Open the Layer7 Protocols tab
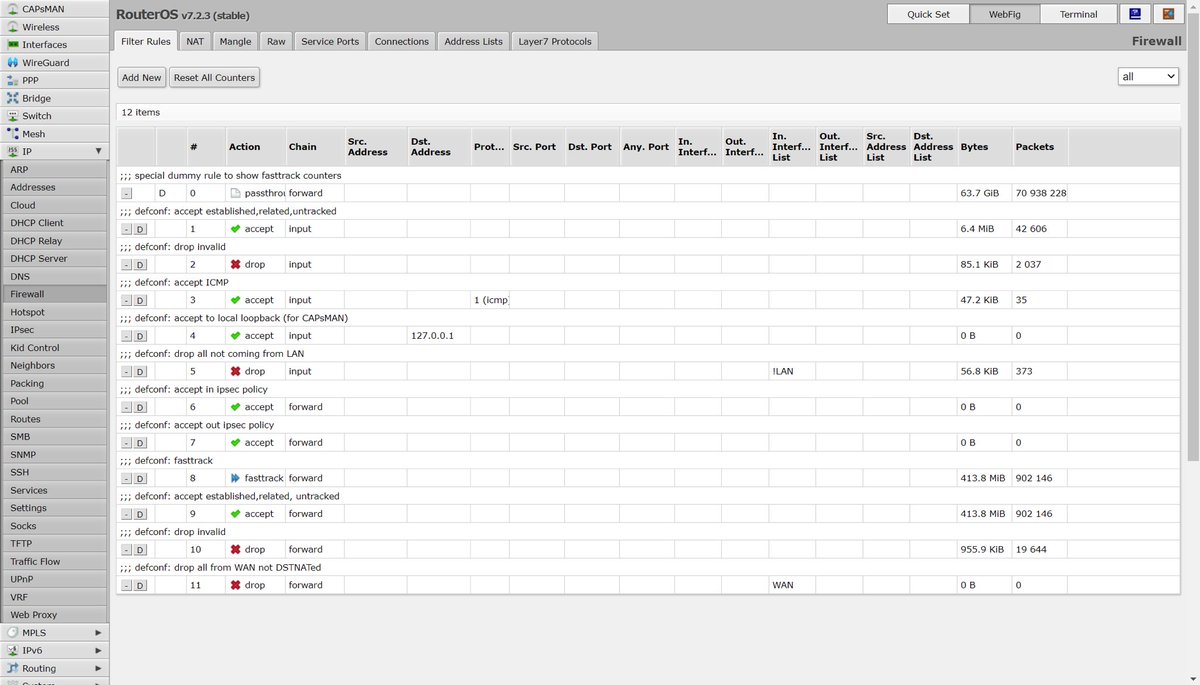 pyautogui.click(x=555, y=41)
